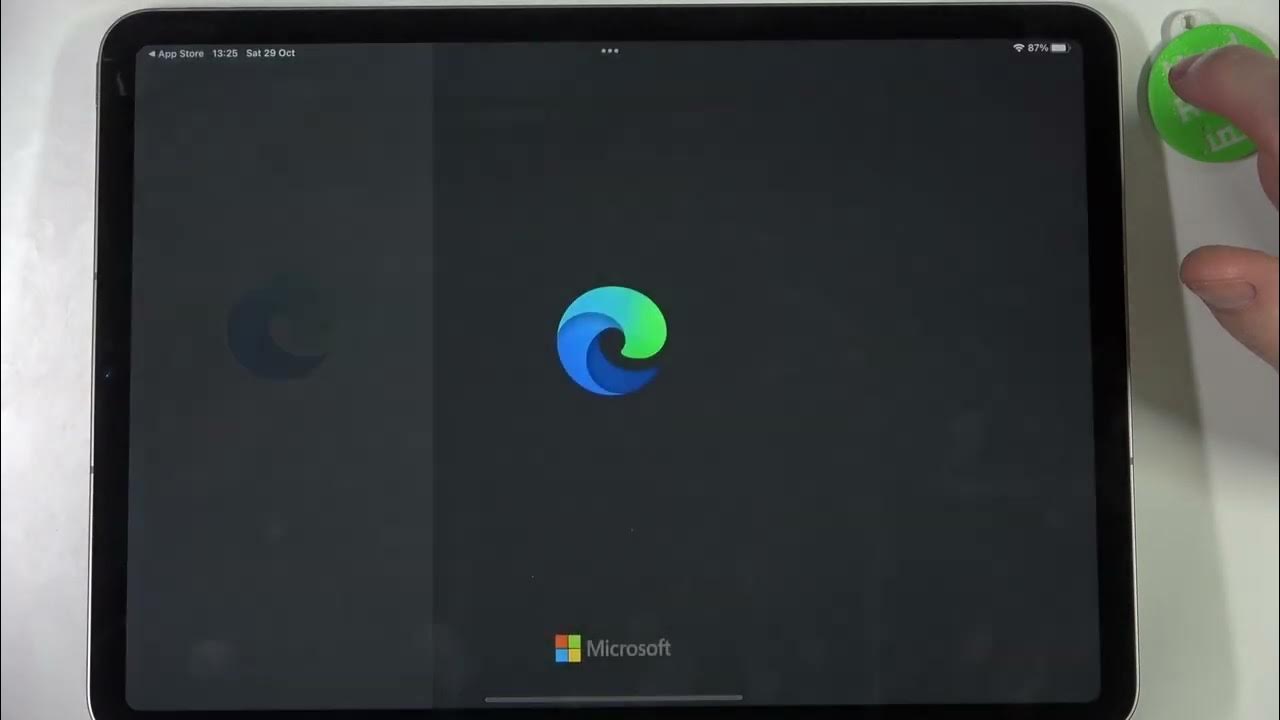1280x720 pixels.
Task: Tap the 87% battery percentage text
Action: click(x=1037, y=48)
